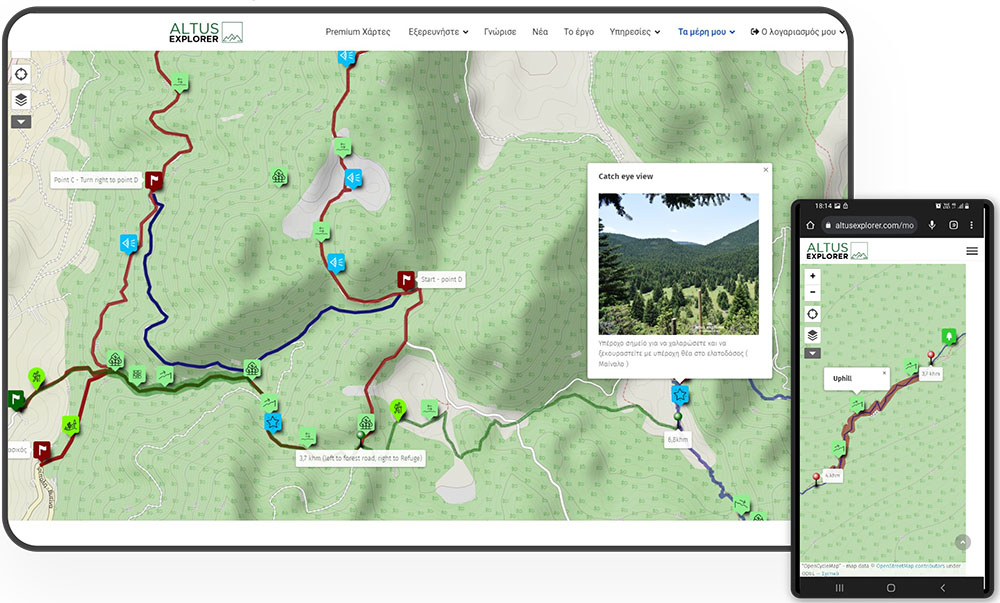Open Το έργο menu item
This screenshot has height=603, width=1000.
pyautogui.click(x=578, y=32)
